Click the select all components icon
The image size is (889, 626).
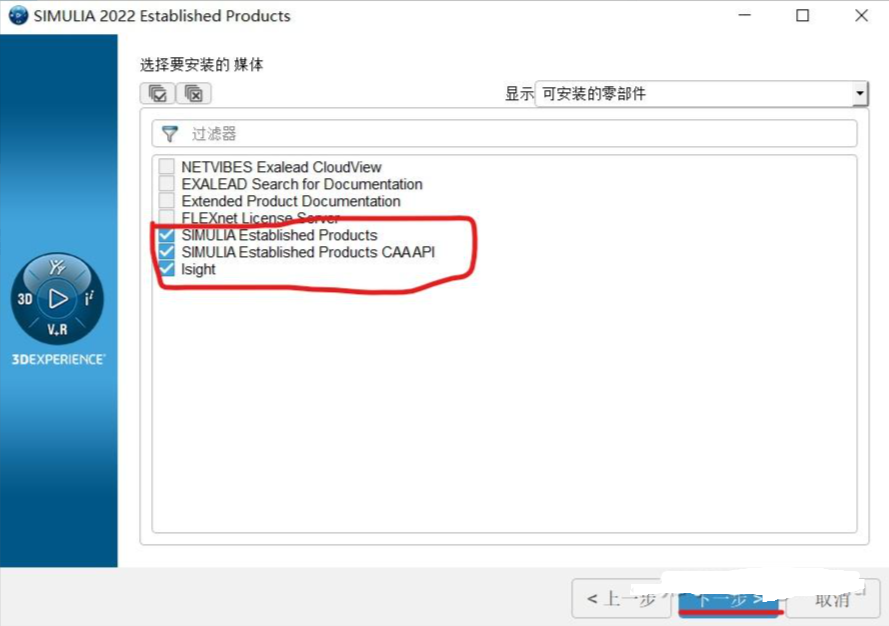pyautogui.click(x=158, y=93)
